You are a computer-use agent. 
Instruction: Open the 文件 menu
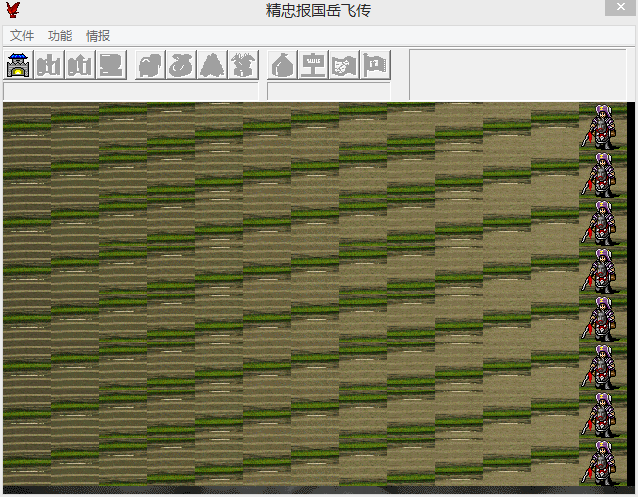pyautogui.click(x=22, y=36)
